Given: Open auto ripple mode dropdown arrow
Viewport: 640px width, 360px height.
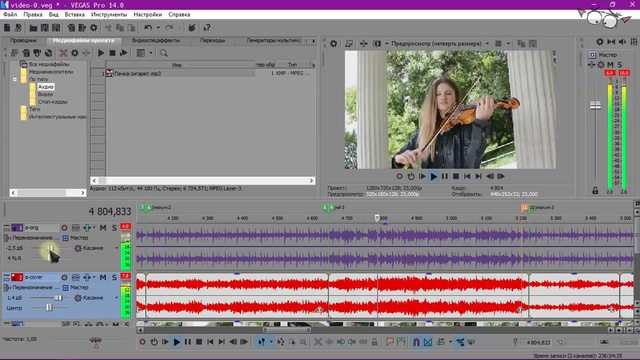Looking at the screenshot, I should click(x=450, y=342).
